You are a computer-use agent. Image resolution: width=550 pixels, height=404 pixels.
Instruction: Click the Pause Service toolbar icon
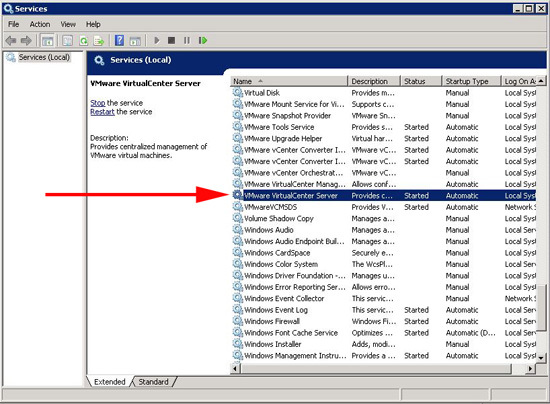(187, 41)
